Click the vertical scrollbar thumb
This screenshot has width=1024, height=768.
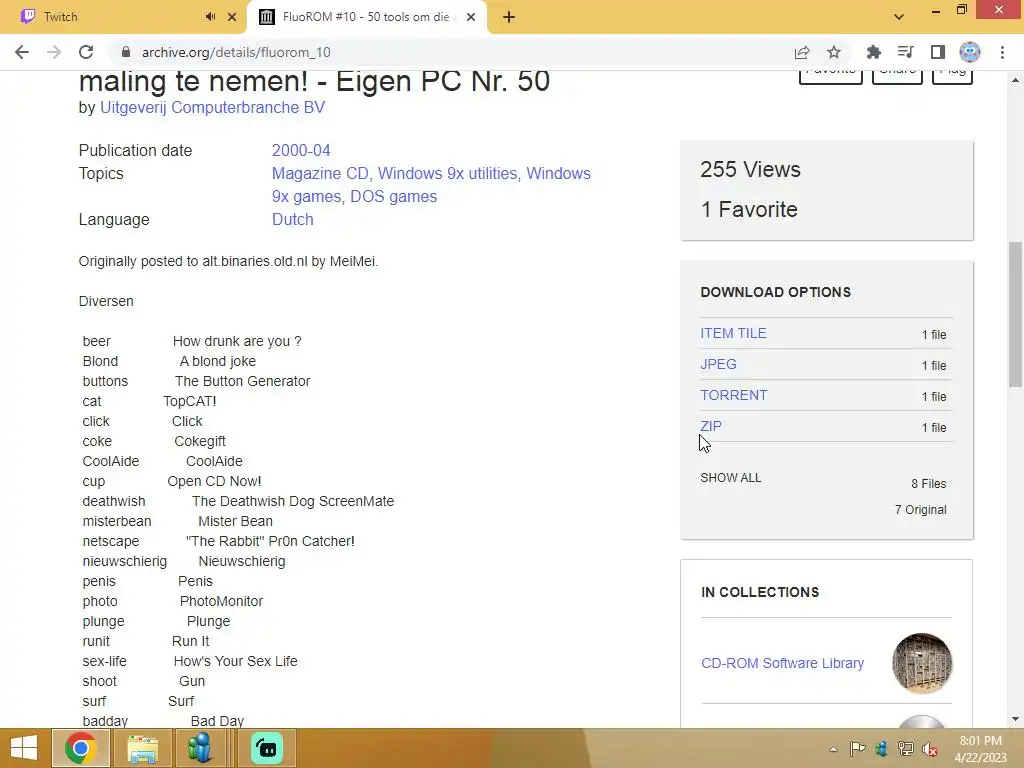[x=1015, y=313]
